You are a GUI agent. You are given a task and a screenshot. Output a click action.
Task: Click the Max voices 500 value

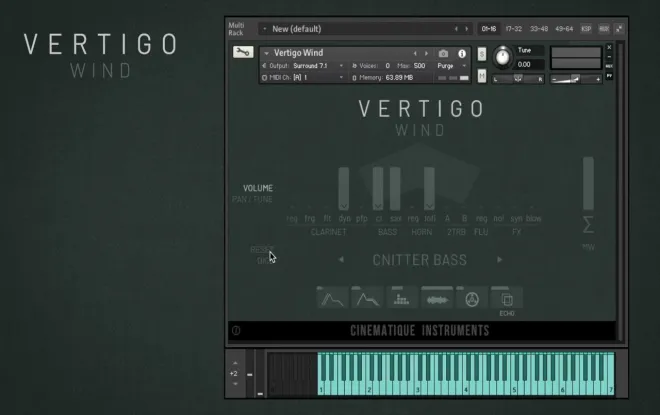[x=419, y=66]
